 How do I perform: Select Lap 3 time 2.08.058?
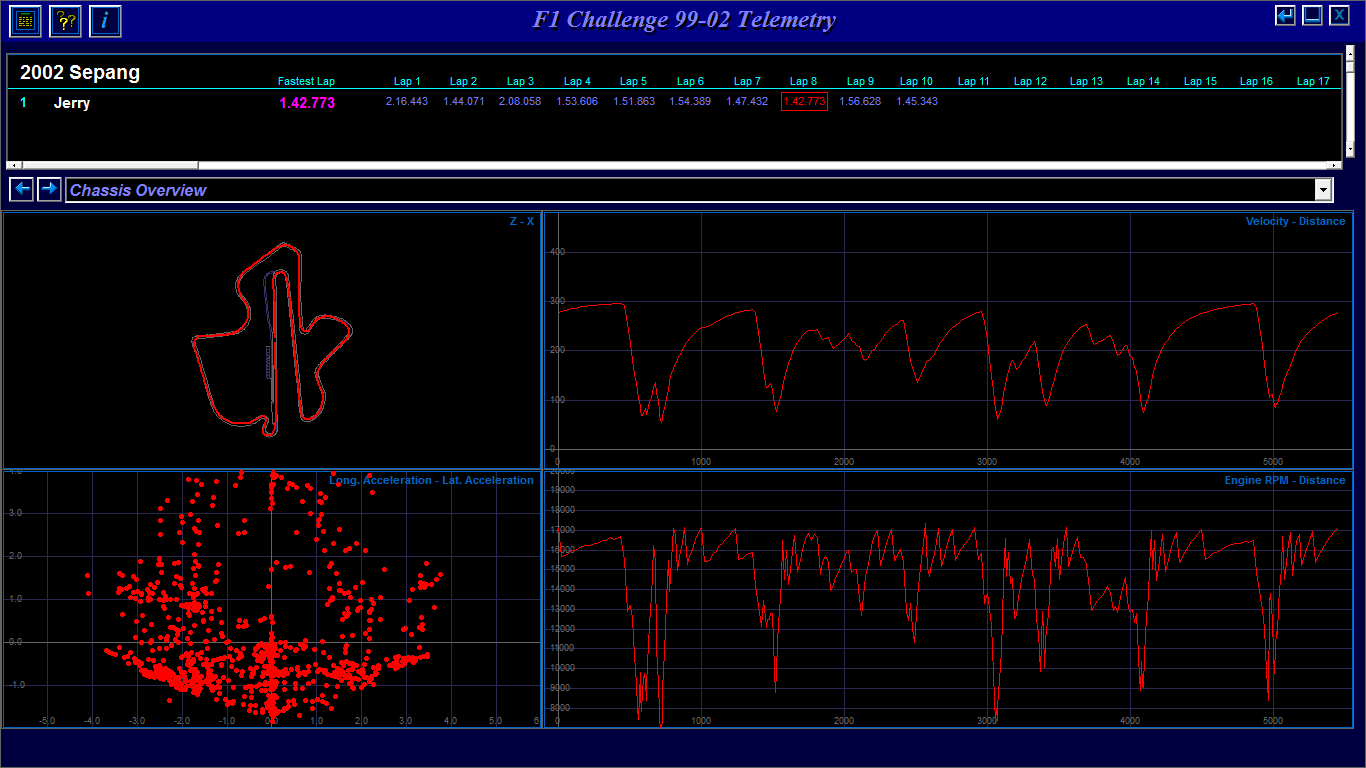coord(520,102)
